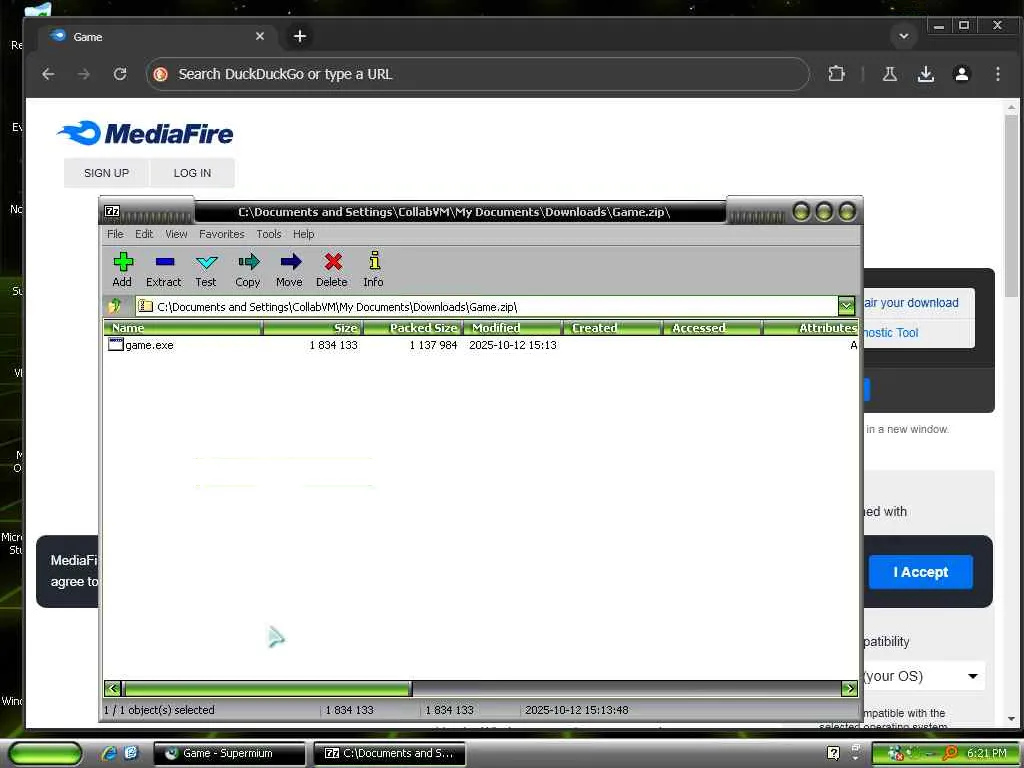Open the browser tab search dropdown
Screen dimensions: 1024x768
pyautogui.click(x=904, y=36)
